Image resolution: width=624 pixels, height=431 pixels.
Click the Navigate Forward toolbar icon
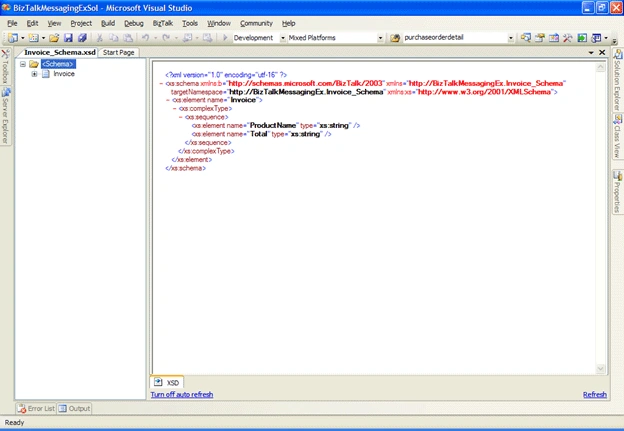tap(207, 38)
